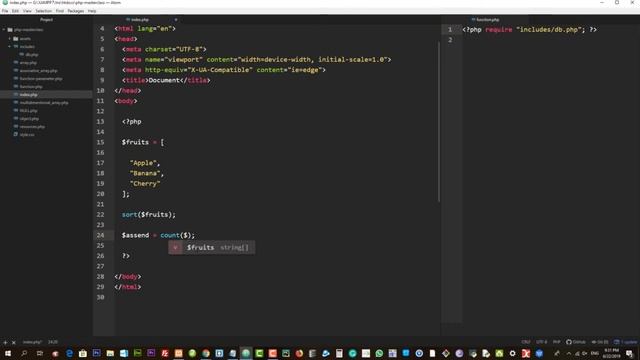Click the require statement in right pane
Viewport: 640px width, 360px height.
click(x=529, y=29)
